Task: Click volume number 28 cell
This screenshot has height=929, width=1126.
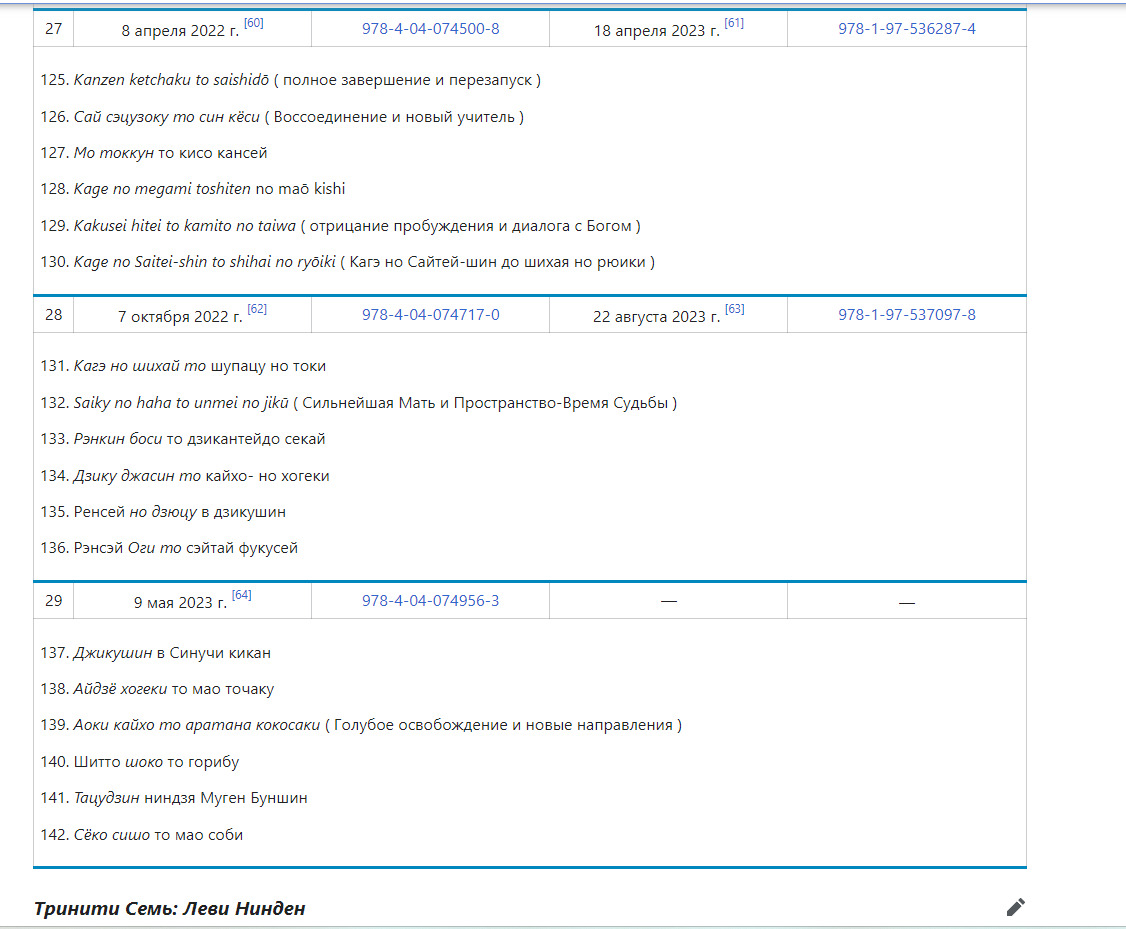Action: [54, 315]
